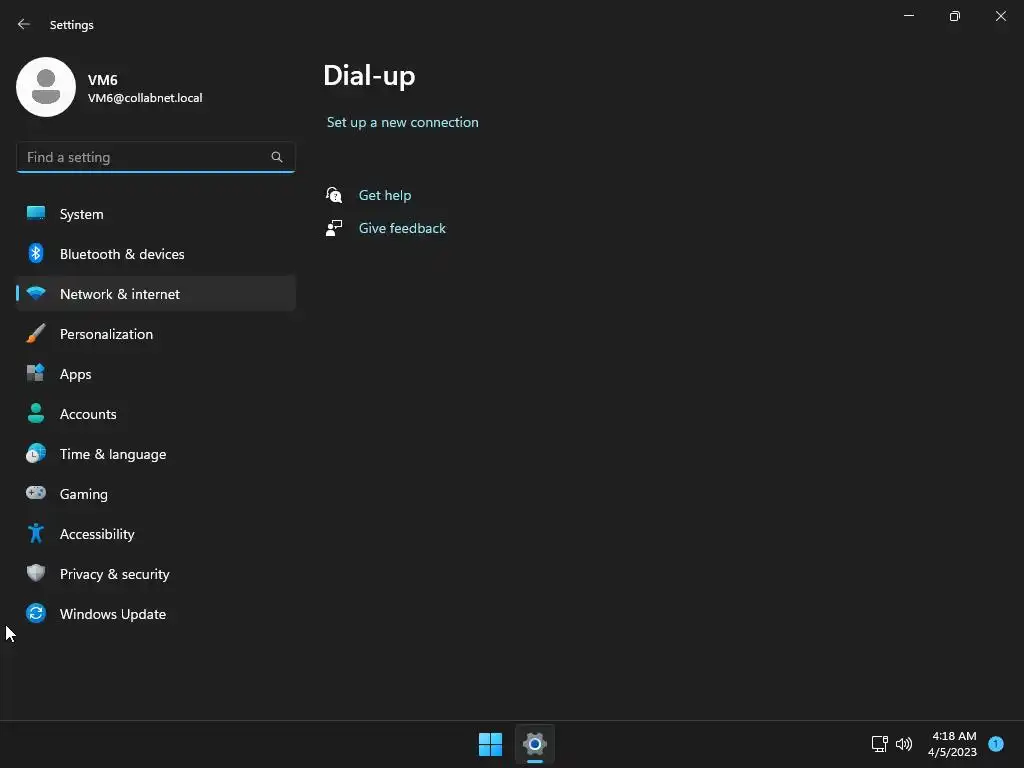Click the Settings gear on taskbar
Image resolution: width=1024 pixels, height=768 pixels.
(535, 744)
